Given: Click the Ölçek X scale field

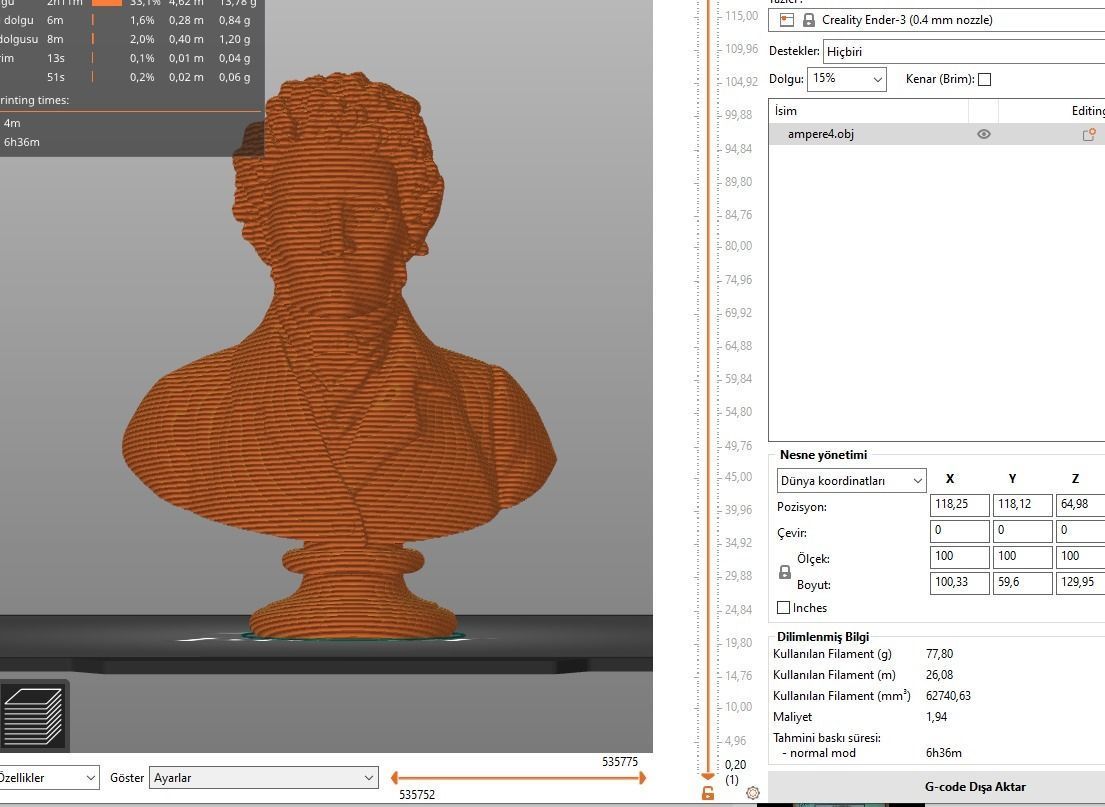Looking at the screenshot, I should click(x=959, y=557).
